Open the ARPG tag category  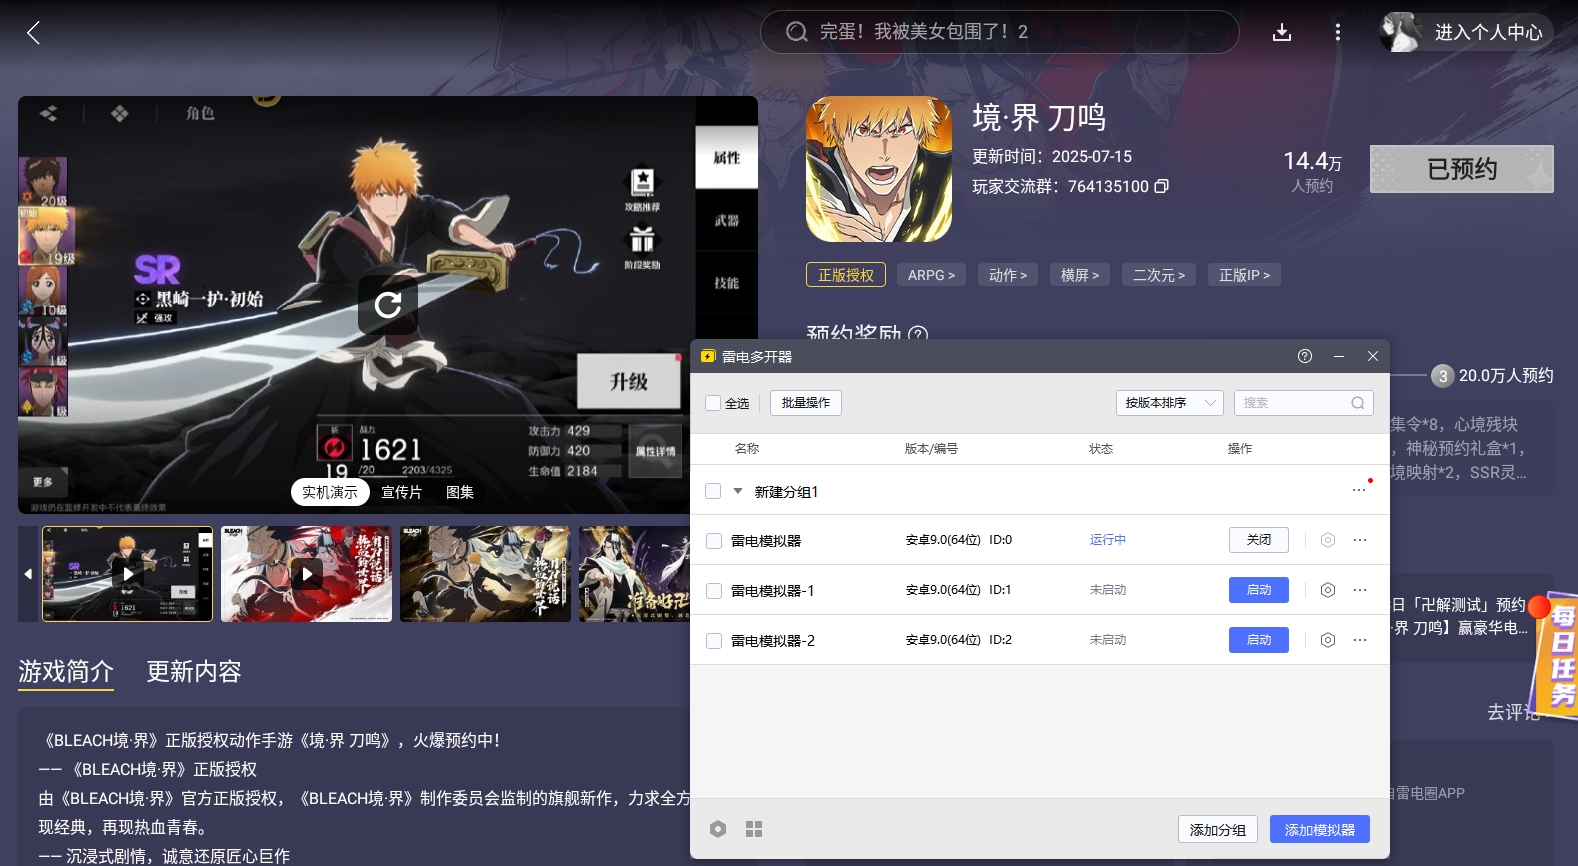[931, 275]
